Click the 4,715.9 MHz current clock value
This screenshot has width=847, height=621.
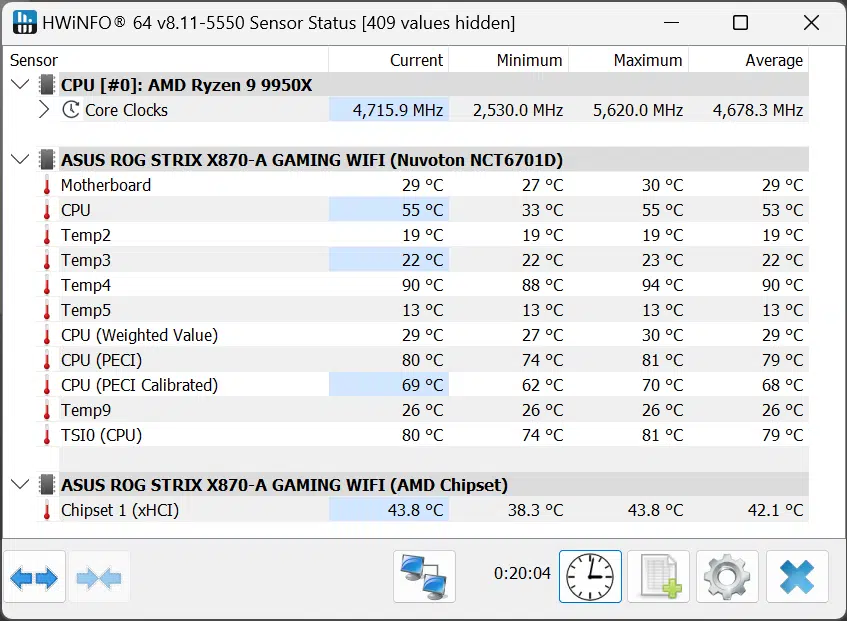(398, 110)
